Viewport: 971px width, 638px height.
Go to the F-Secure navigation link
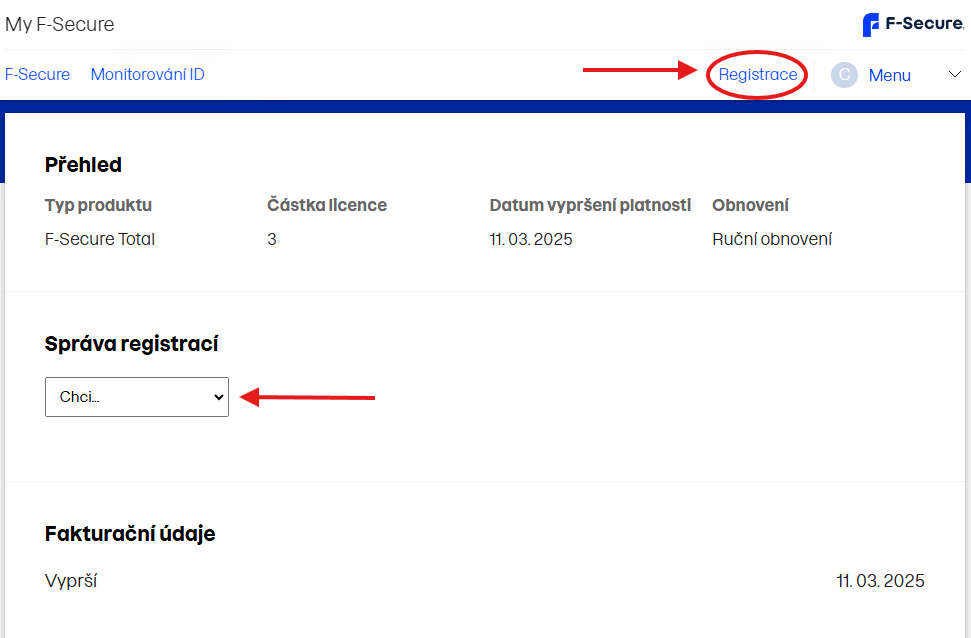tap(37, 74)
